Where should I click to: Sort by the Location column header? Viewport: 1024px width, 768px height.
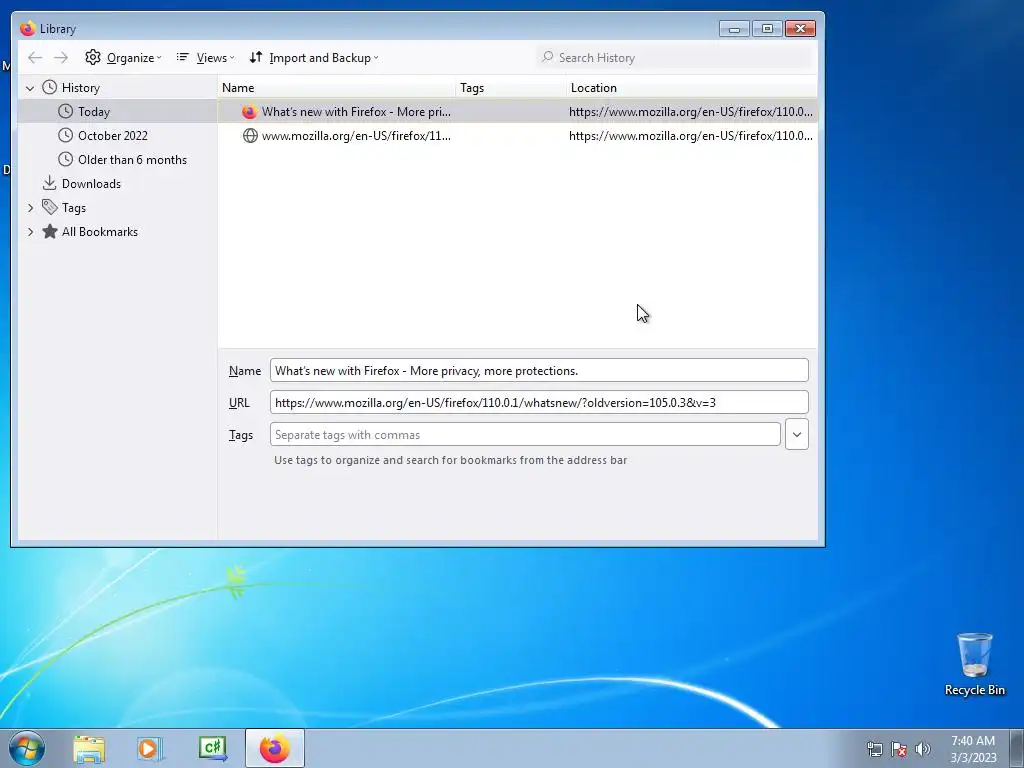692,88
